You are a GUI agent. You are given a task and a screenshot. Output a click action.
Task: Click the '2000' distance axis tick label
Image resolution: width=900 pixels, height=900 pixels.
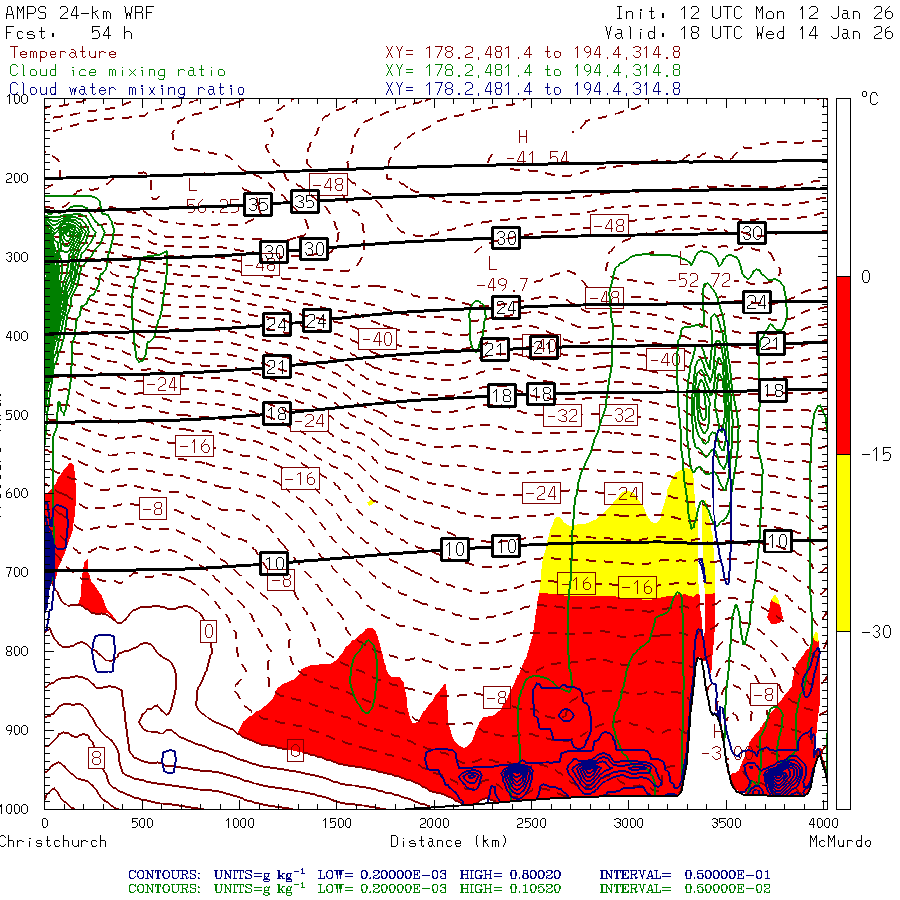pos(434,823)
